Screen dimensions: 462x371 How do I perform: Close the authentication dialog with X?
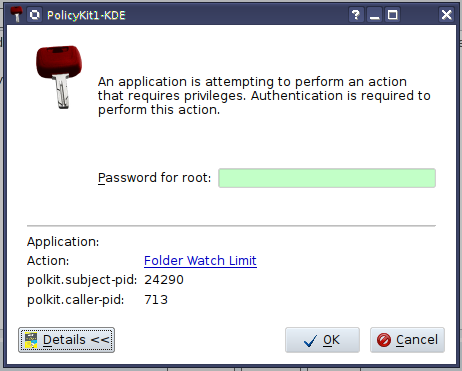pos(446,15)
